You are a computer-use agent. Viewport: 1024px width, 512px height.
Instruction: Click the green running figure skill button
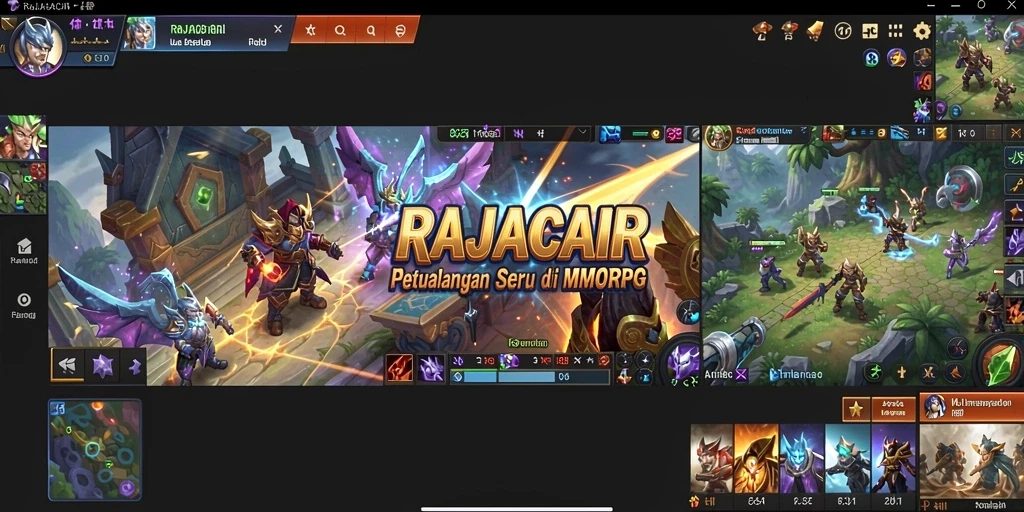click(874, 373)
